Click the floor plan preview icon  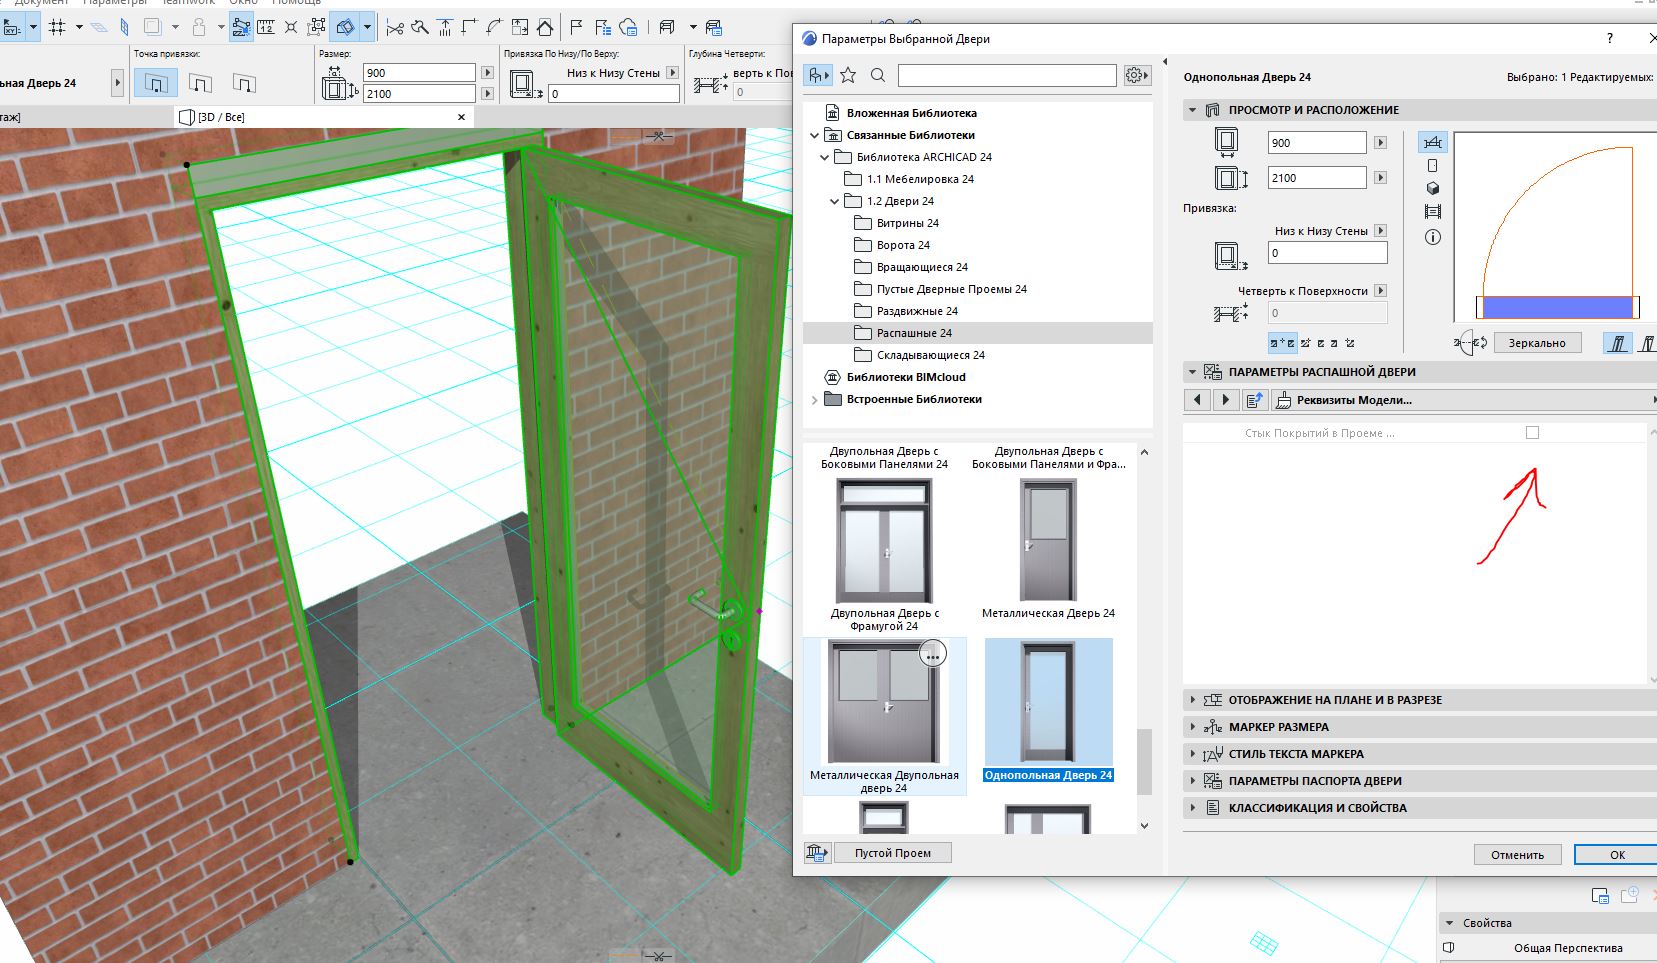[1432, 143]
